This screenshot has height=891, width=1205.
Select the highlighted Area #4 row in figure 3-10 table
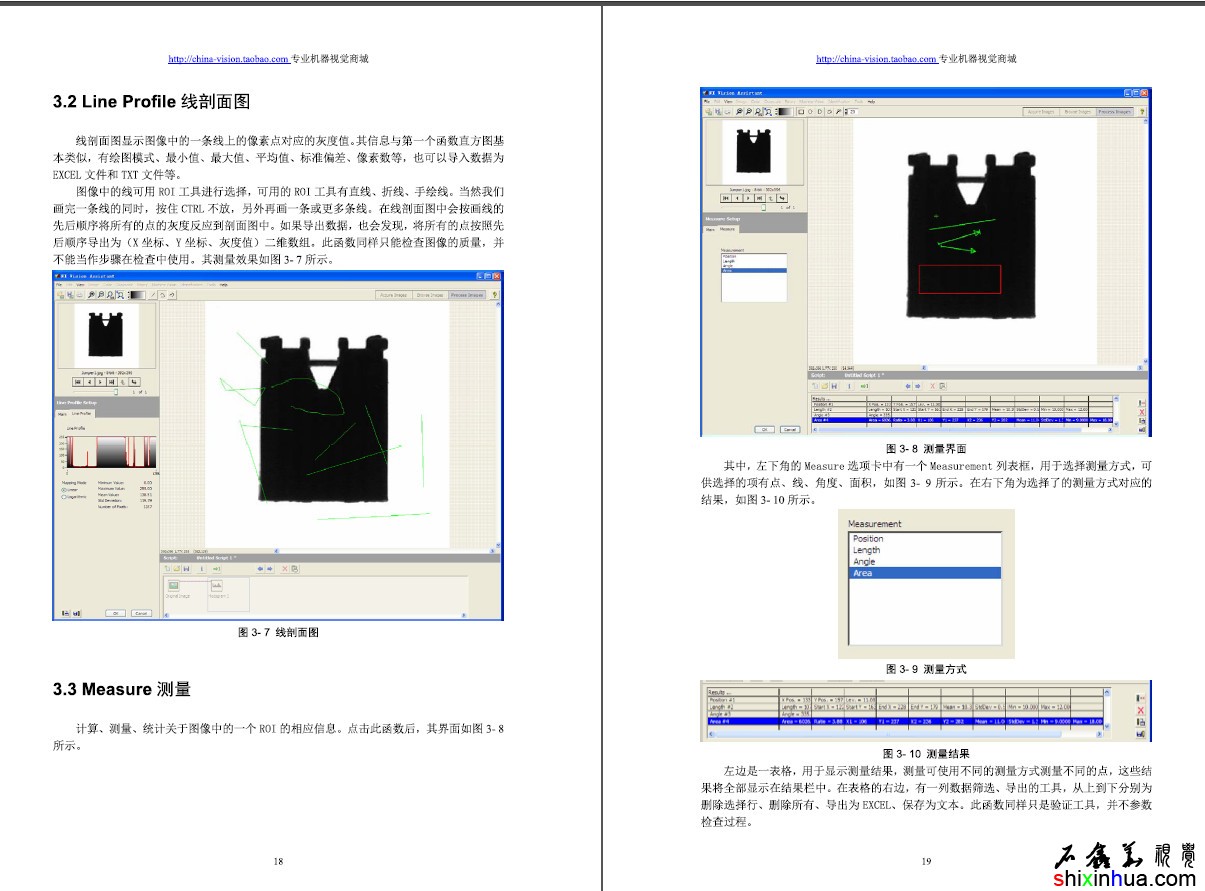click(x=900, y=720)
